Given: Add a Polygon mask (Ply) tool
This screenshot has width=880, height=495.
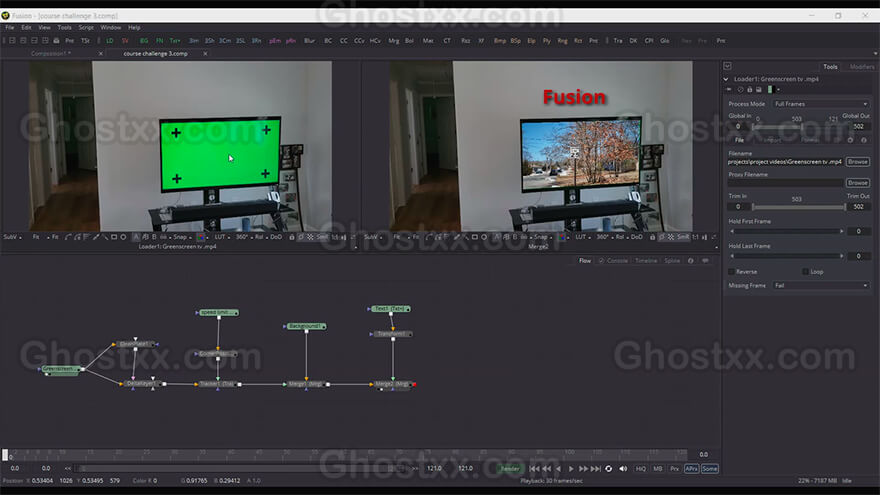Looking at the screenshot, I should pyautogui.click(x=546, y=41).
